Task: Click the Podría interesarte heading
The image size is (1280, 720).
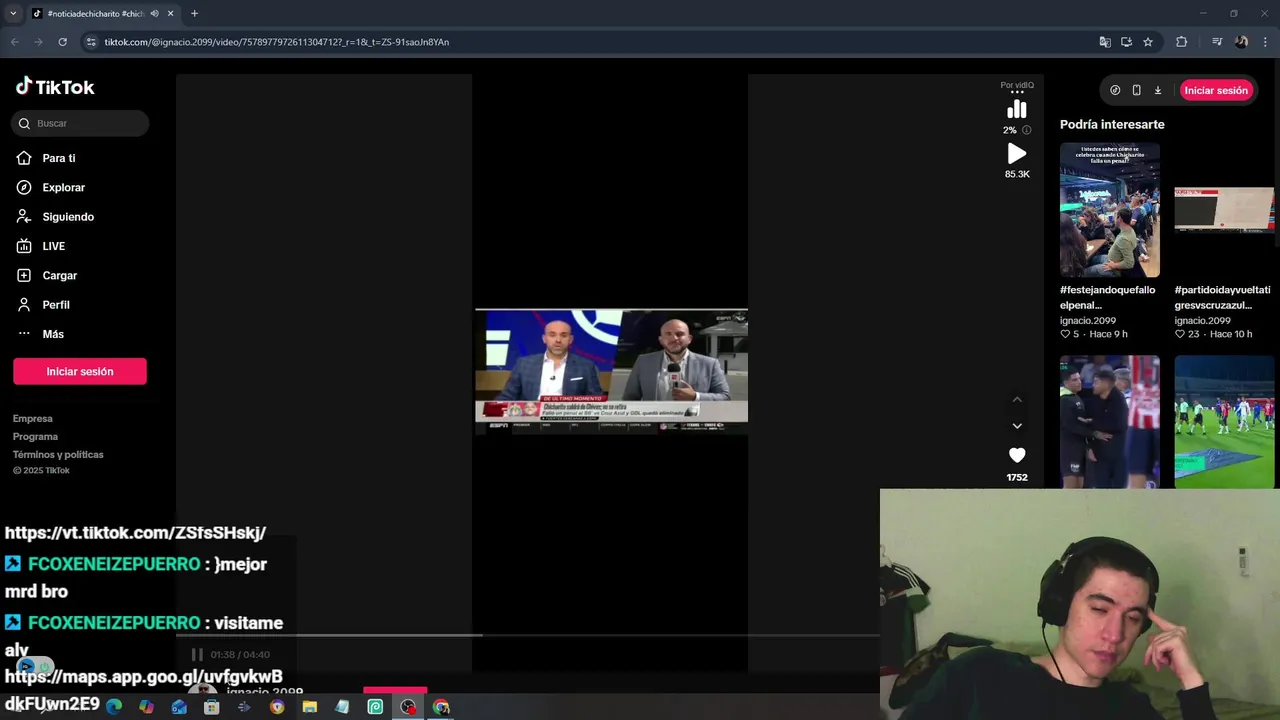Action: [x=1112, y=124]
